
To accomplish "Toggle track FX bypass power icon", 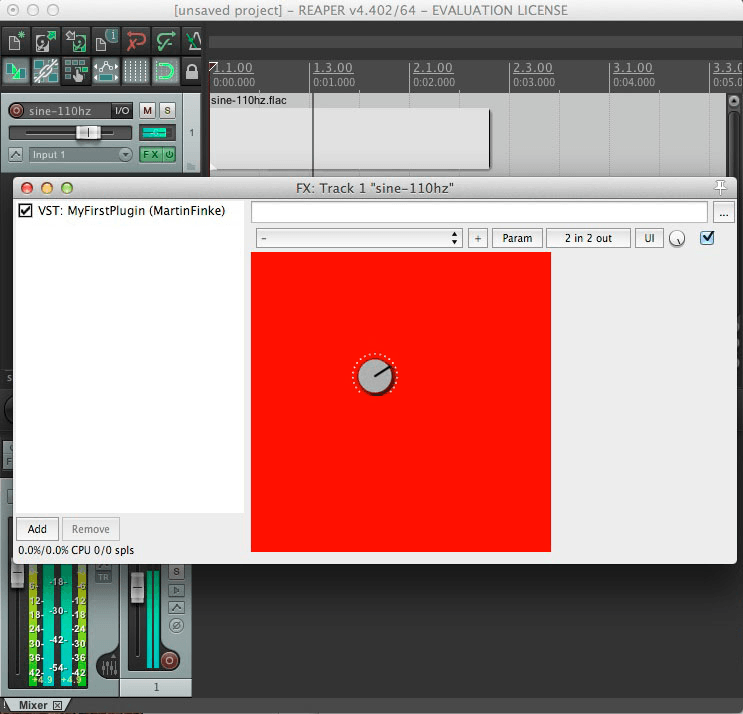I will (169, 154).
